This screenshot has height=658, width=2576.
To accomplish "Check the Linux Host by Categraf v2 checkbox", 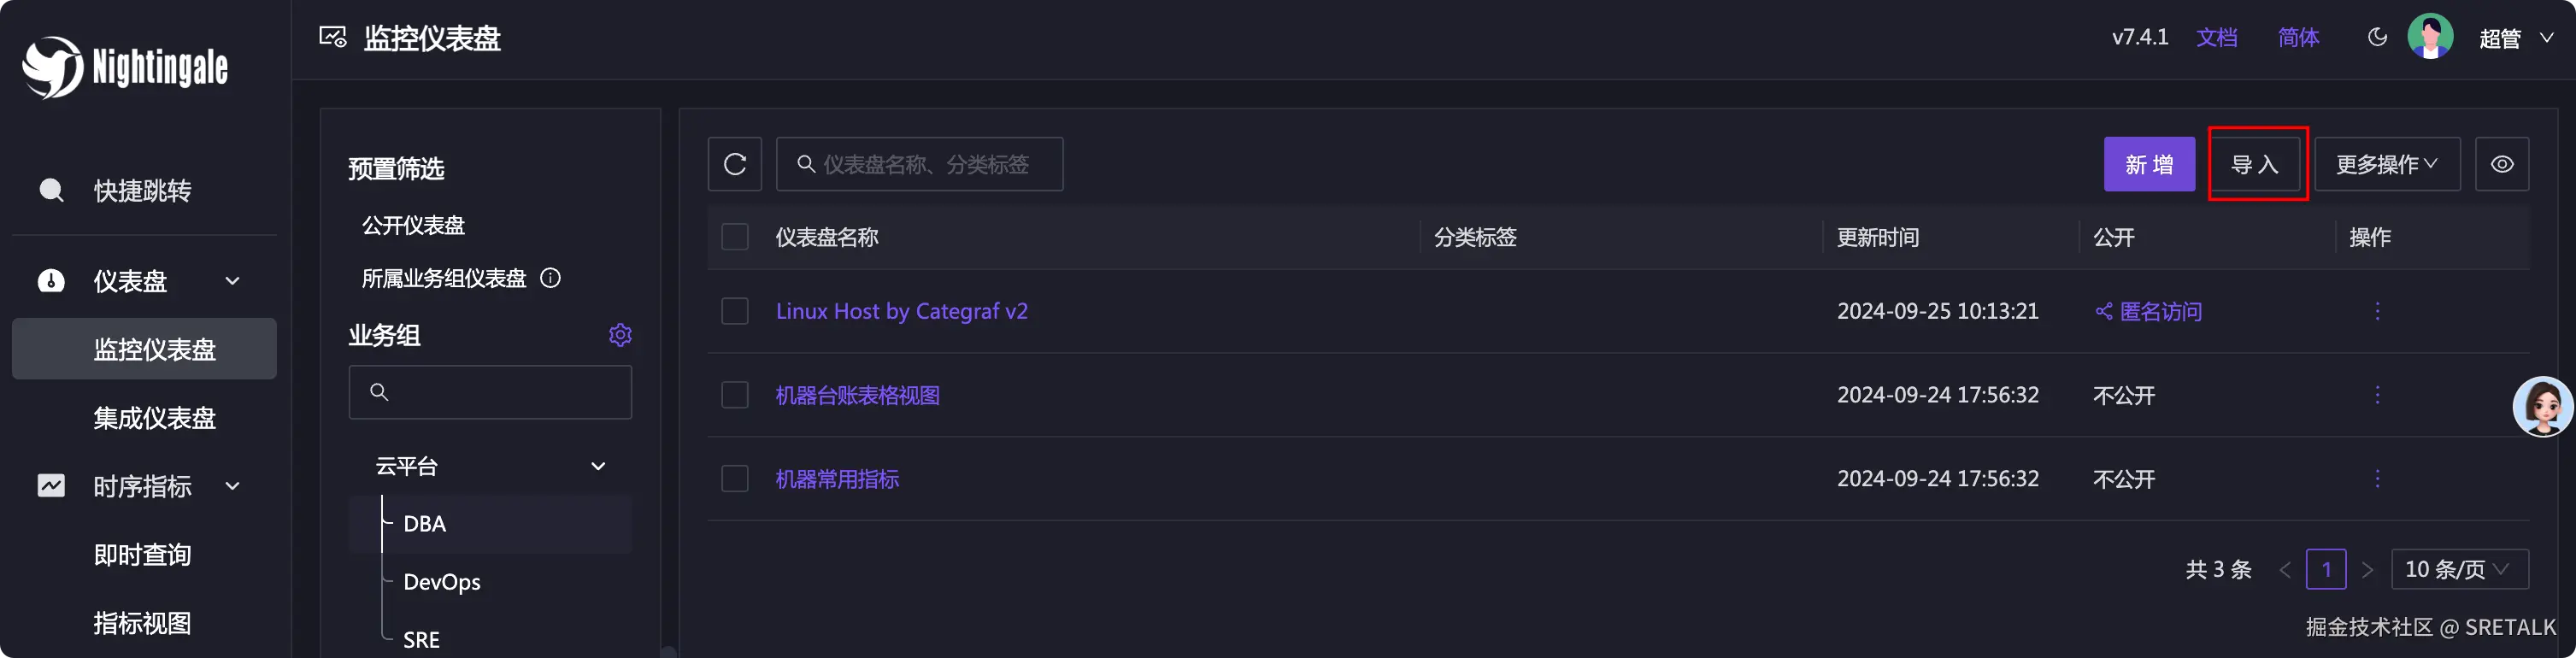I will coord(735,311).
